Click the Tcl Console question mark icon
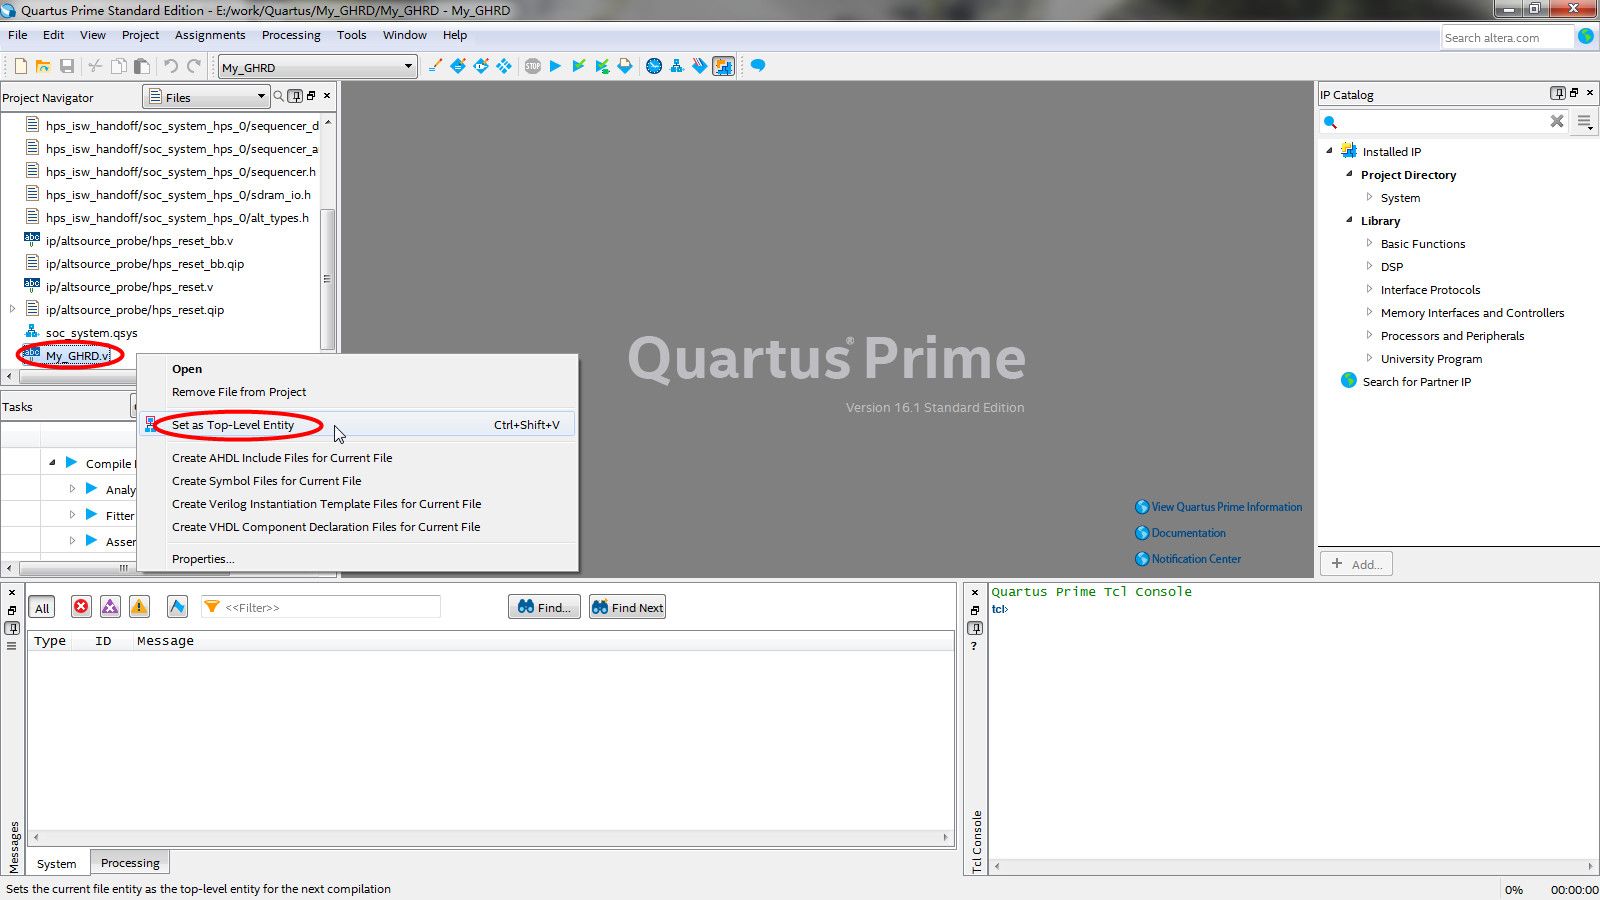This screenshot has height=900, width=1600. click(974, 646)
